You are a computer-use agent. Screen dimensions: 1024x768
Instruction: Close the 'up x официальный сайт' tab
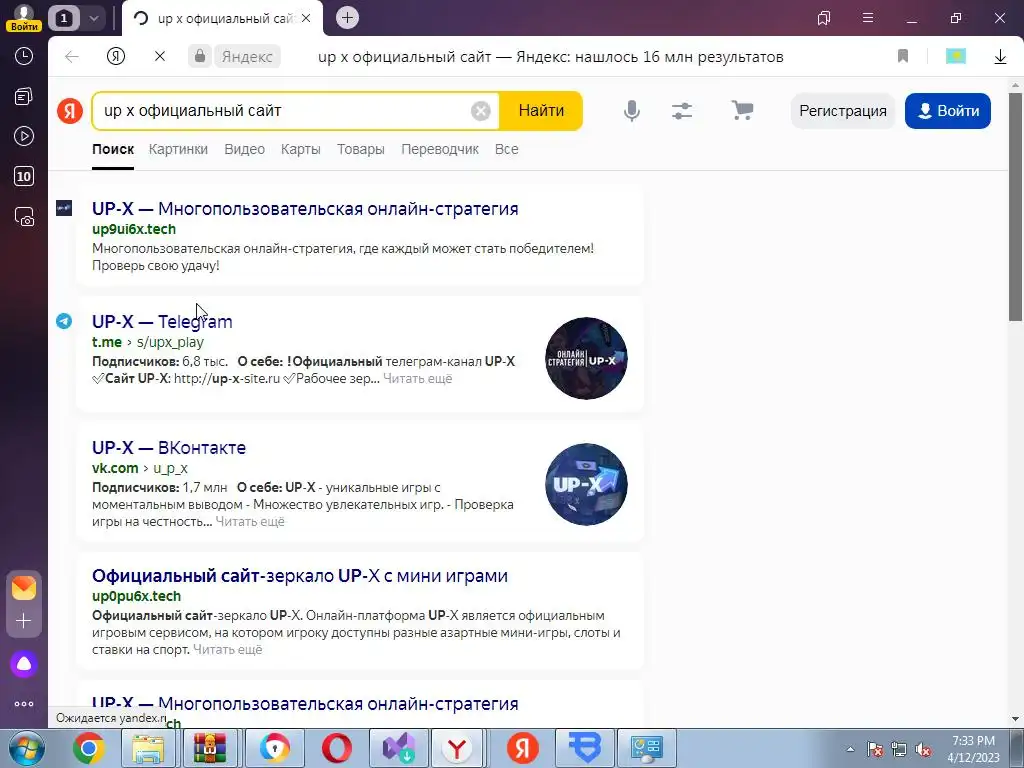pos(306,18)
